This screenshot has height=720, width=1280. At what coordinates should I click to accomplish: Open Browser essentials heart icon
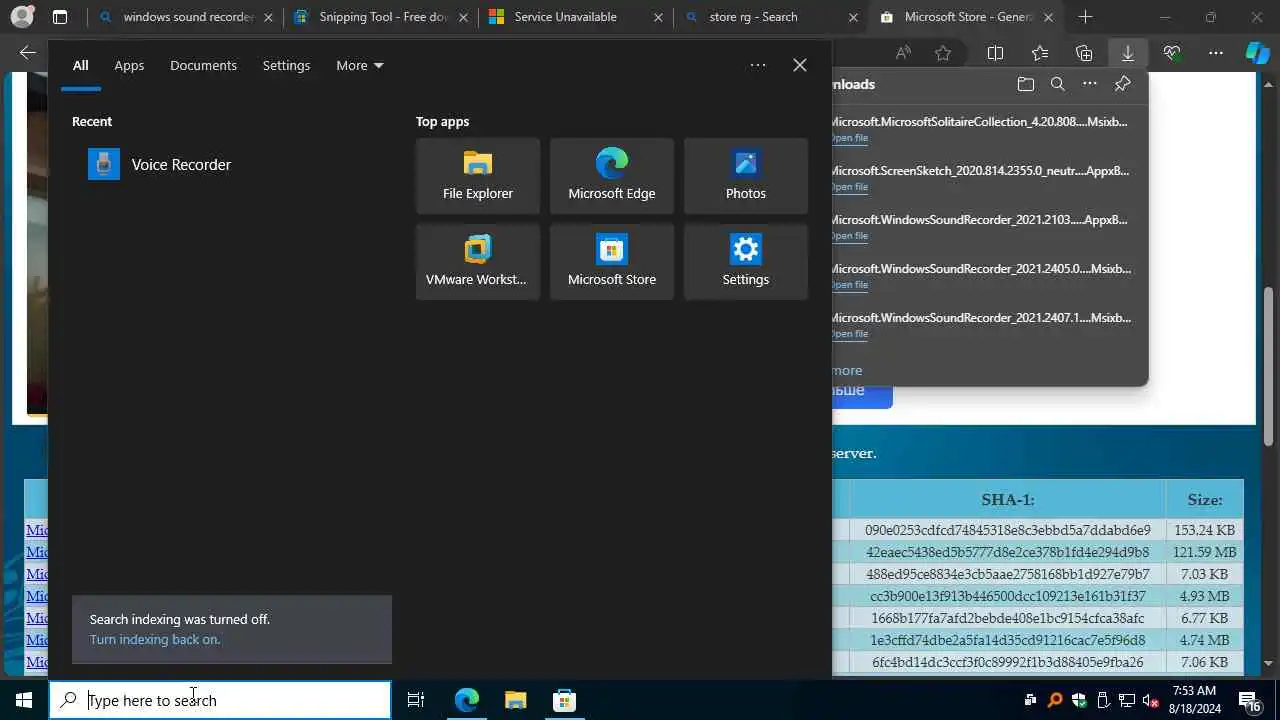pyautogui.click(x=1172, y=53)
